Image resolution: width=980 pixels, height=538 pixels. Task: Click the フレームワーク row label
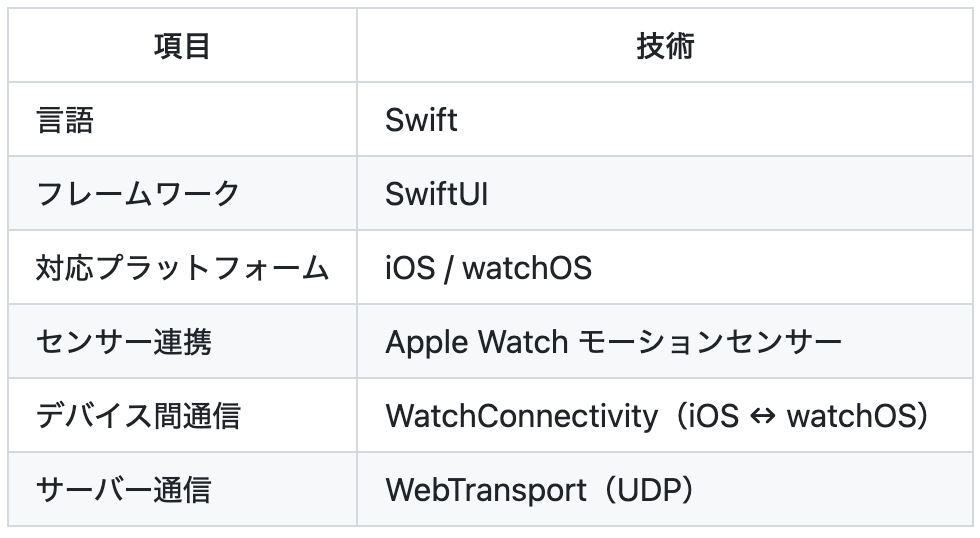pyautogui.click(x=138, y=194)
